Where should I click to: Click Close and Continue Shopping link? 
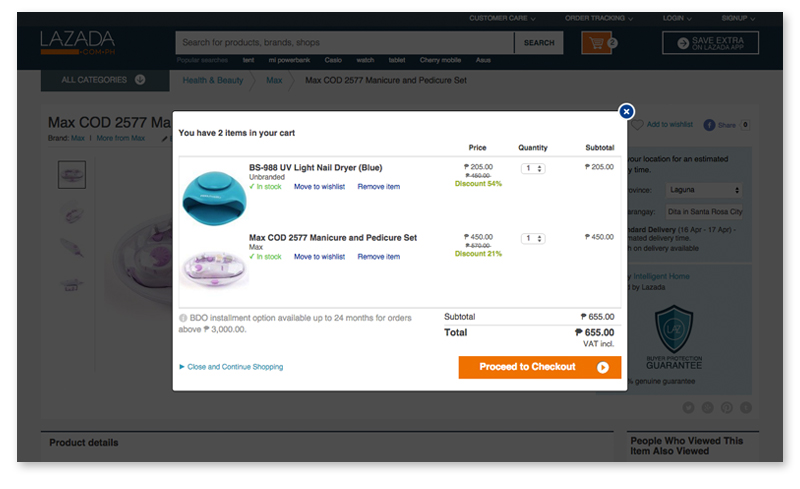[235, 367]
